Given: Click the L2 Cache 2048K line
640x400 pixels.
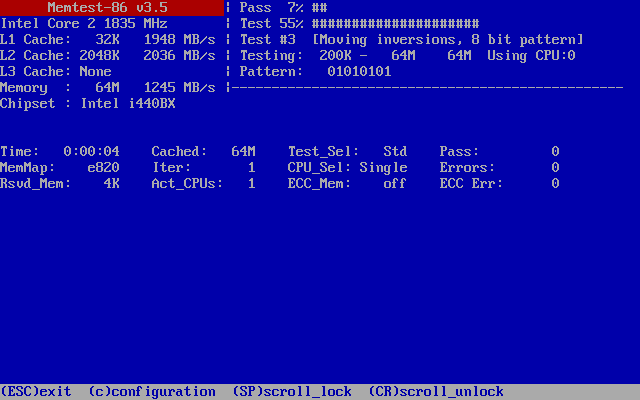Looking at the screenshot, I should 108,56.
